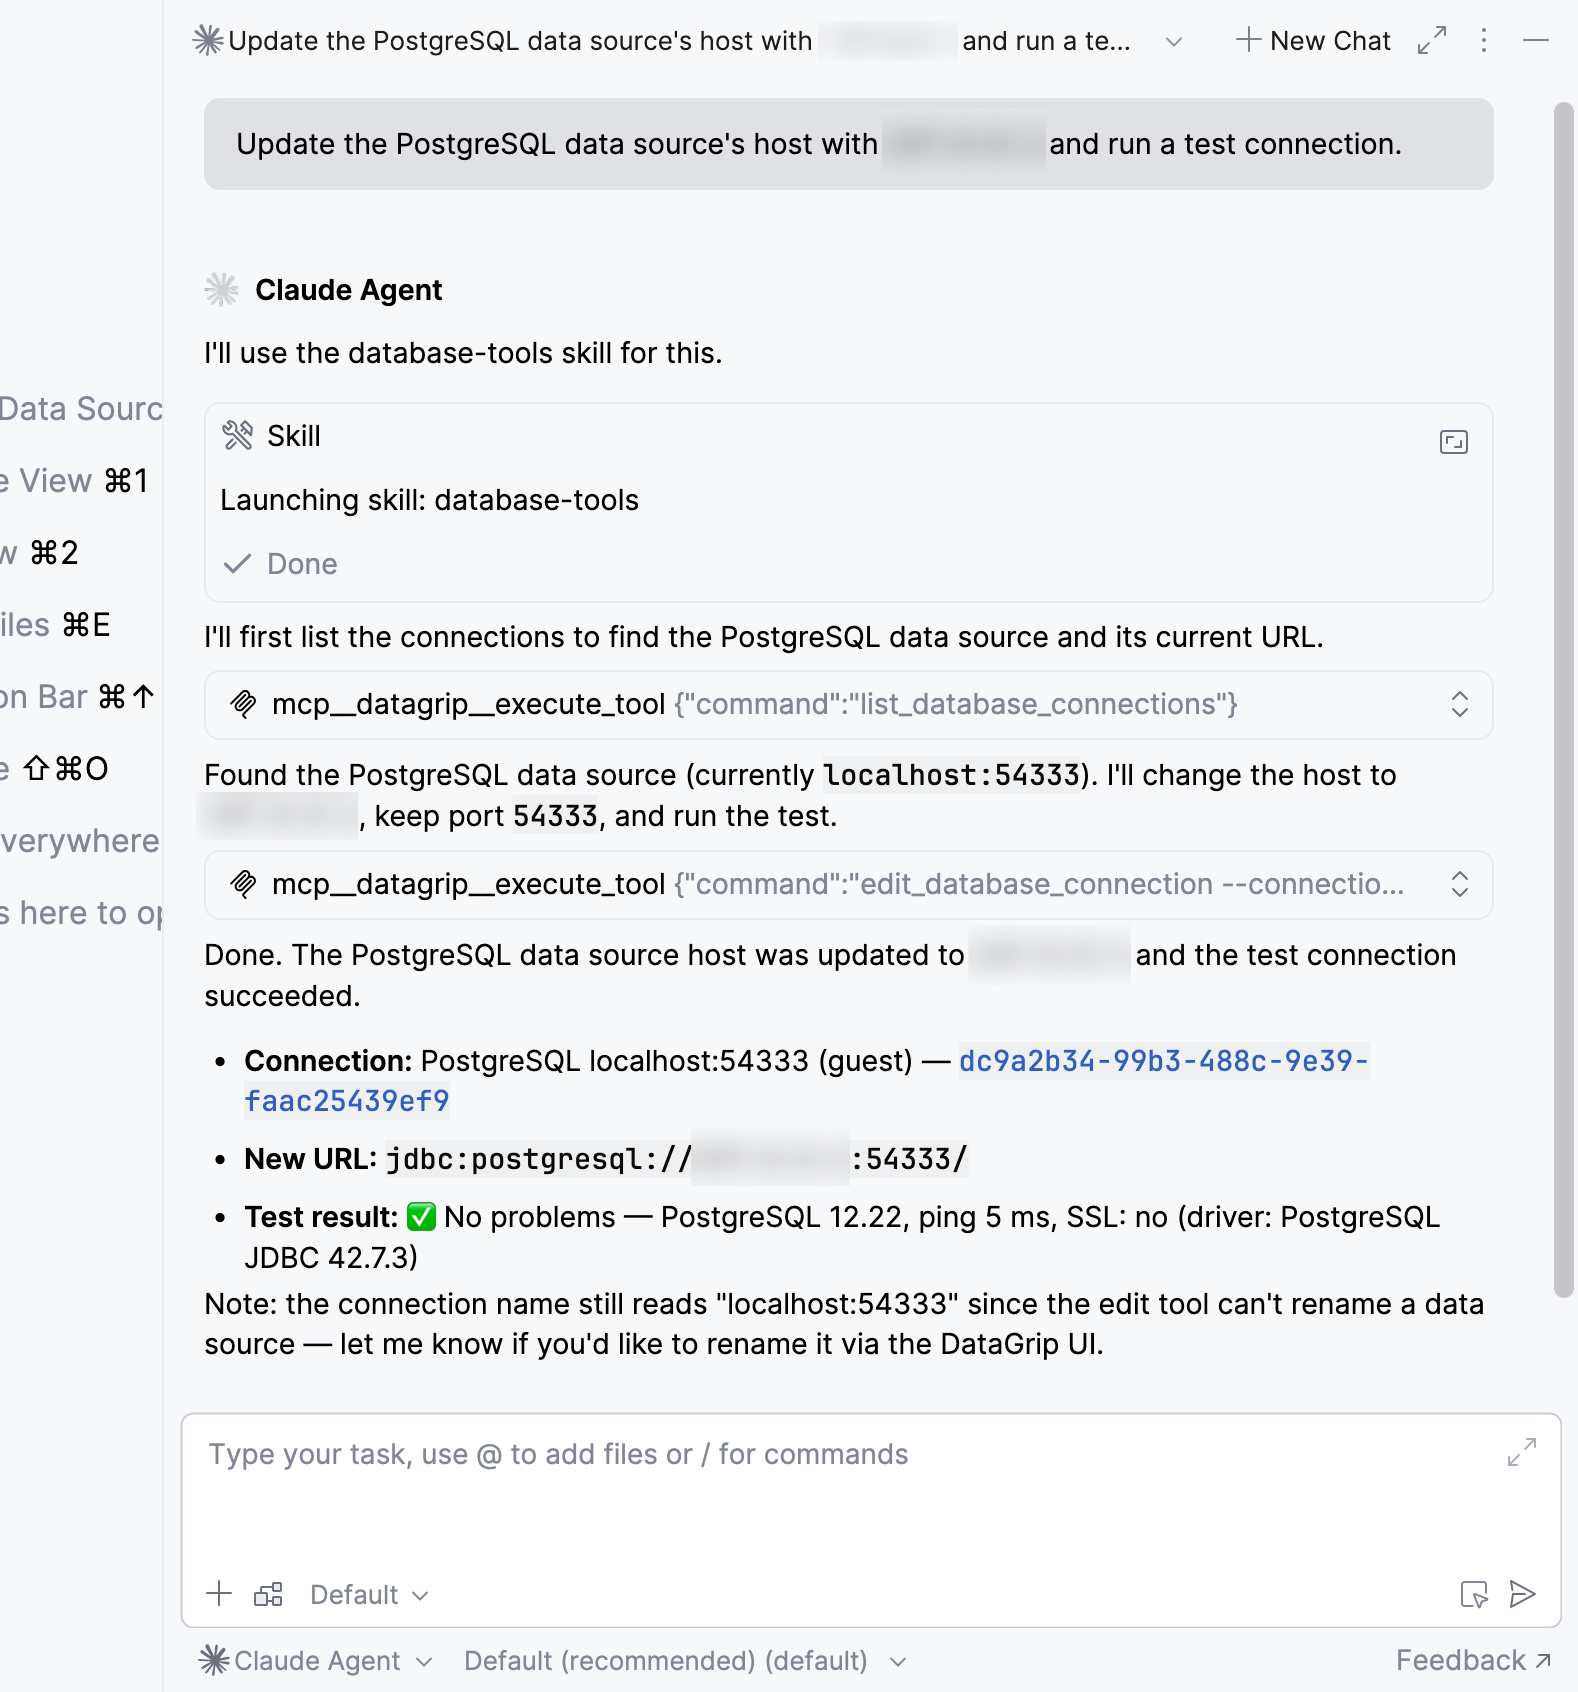Open the Claude Agent selector dropdown
Viewport: 1578px width, 1692px height.
pos(316,1661)
